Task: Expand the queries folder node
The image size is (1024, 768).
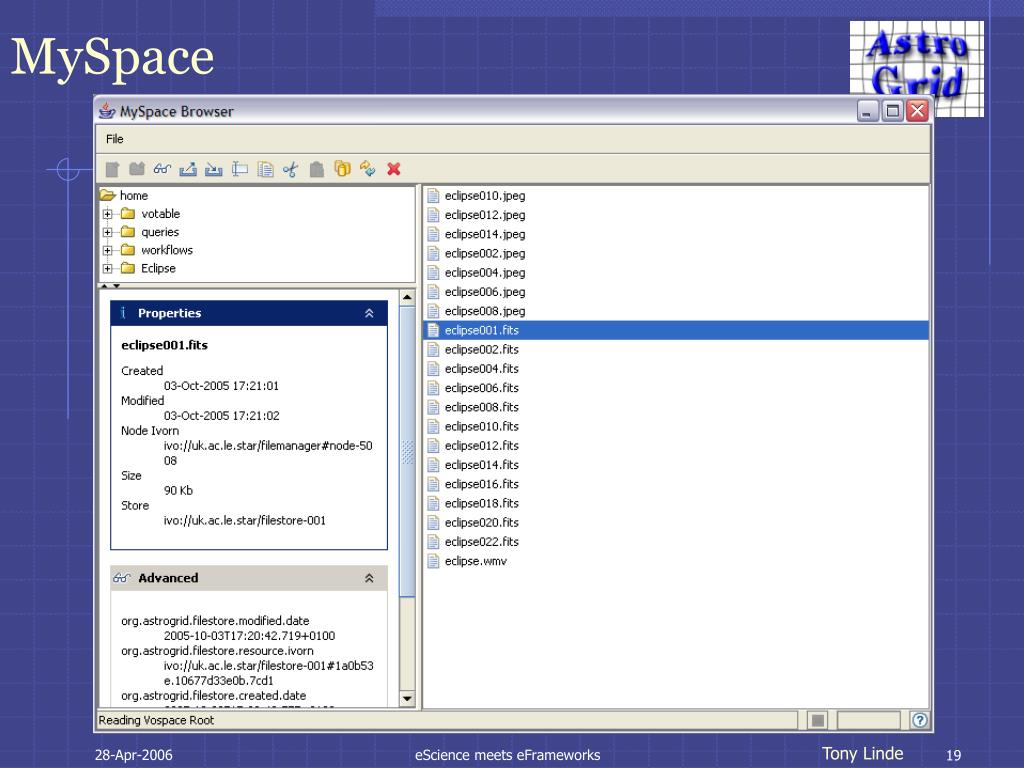Action: (x=108, y=232)
